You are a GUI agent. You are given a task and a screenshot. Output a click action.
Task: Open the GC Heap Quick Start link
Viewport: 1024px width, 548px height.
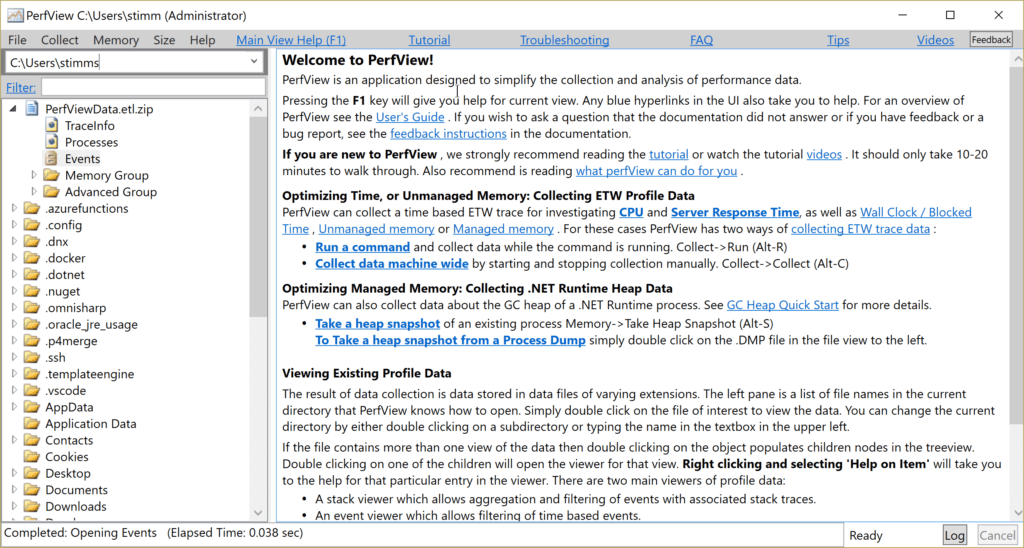point(782,305)
